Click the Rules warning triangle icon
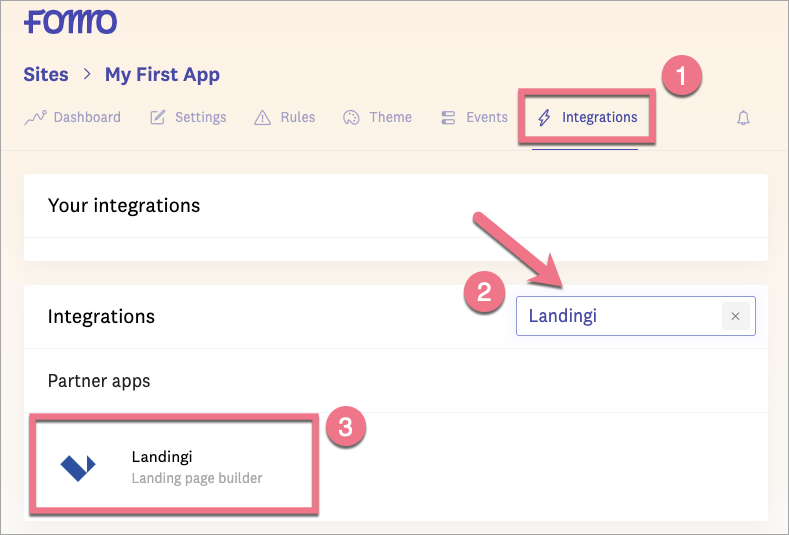This screenshot has height=535, width=789. 262,118
